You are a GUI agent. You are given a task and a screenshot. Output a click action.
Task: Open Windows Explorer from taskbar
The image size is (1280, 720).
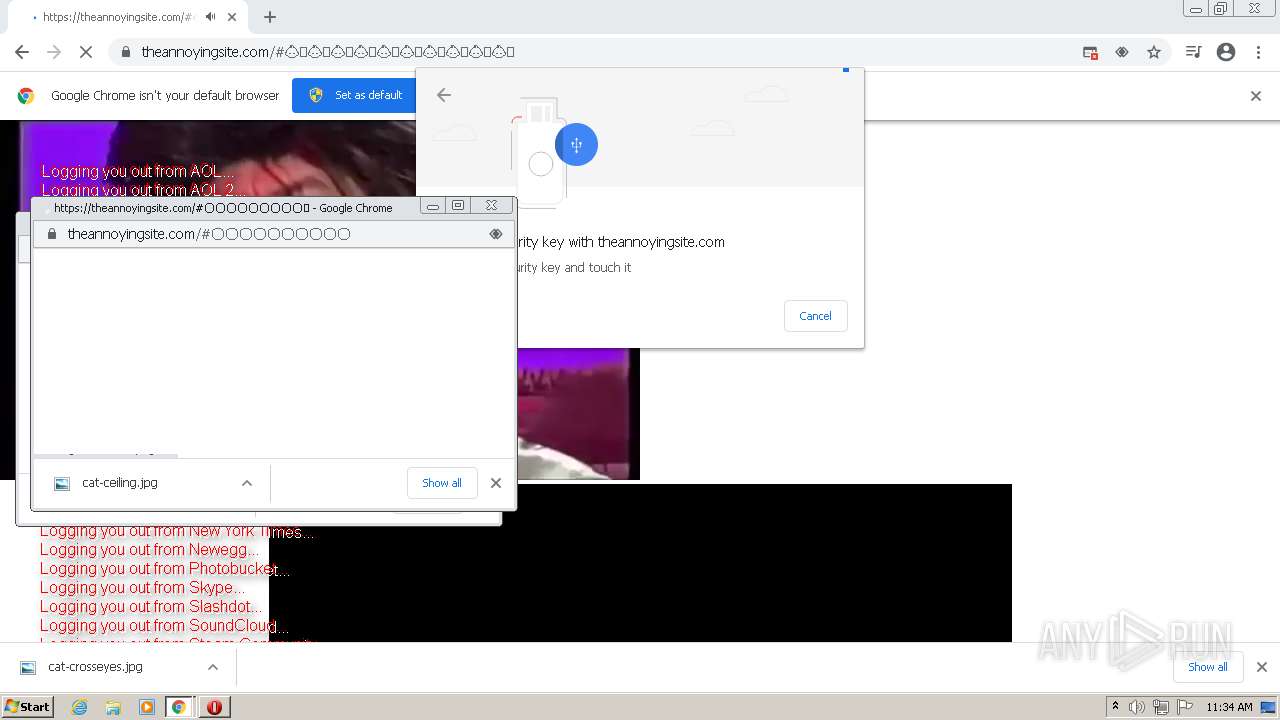click(113, 707)
